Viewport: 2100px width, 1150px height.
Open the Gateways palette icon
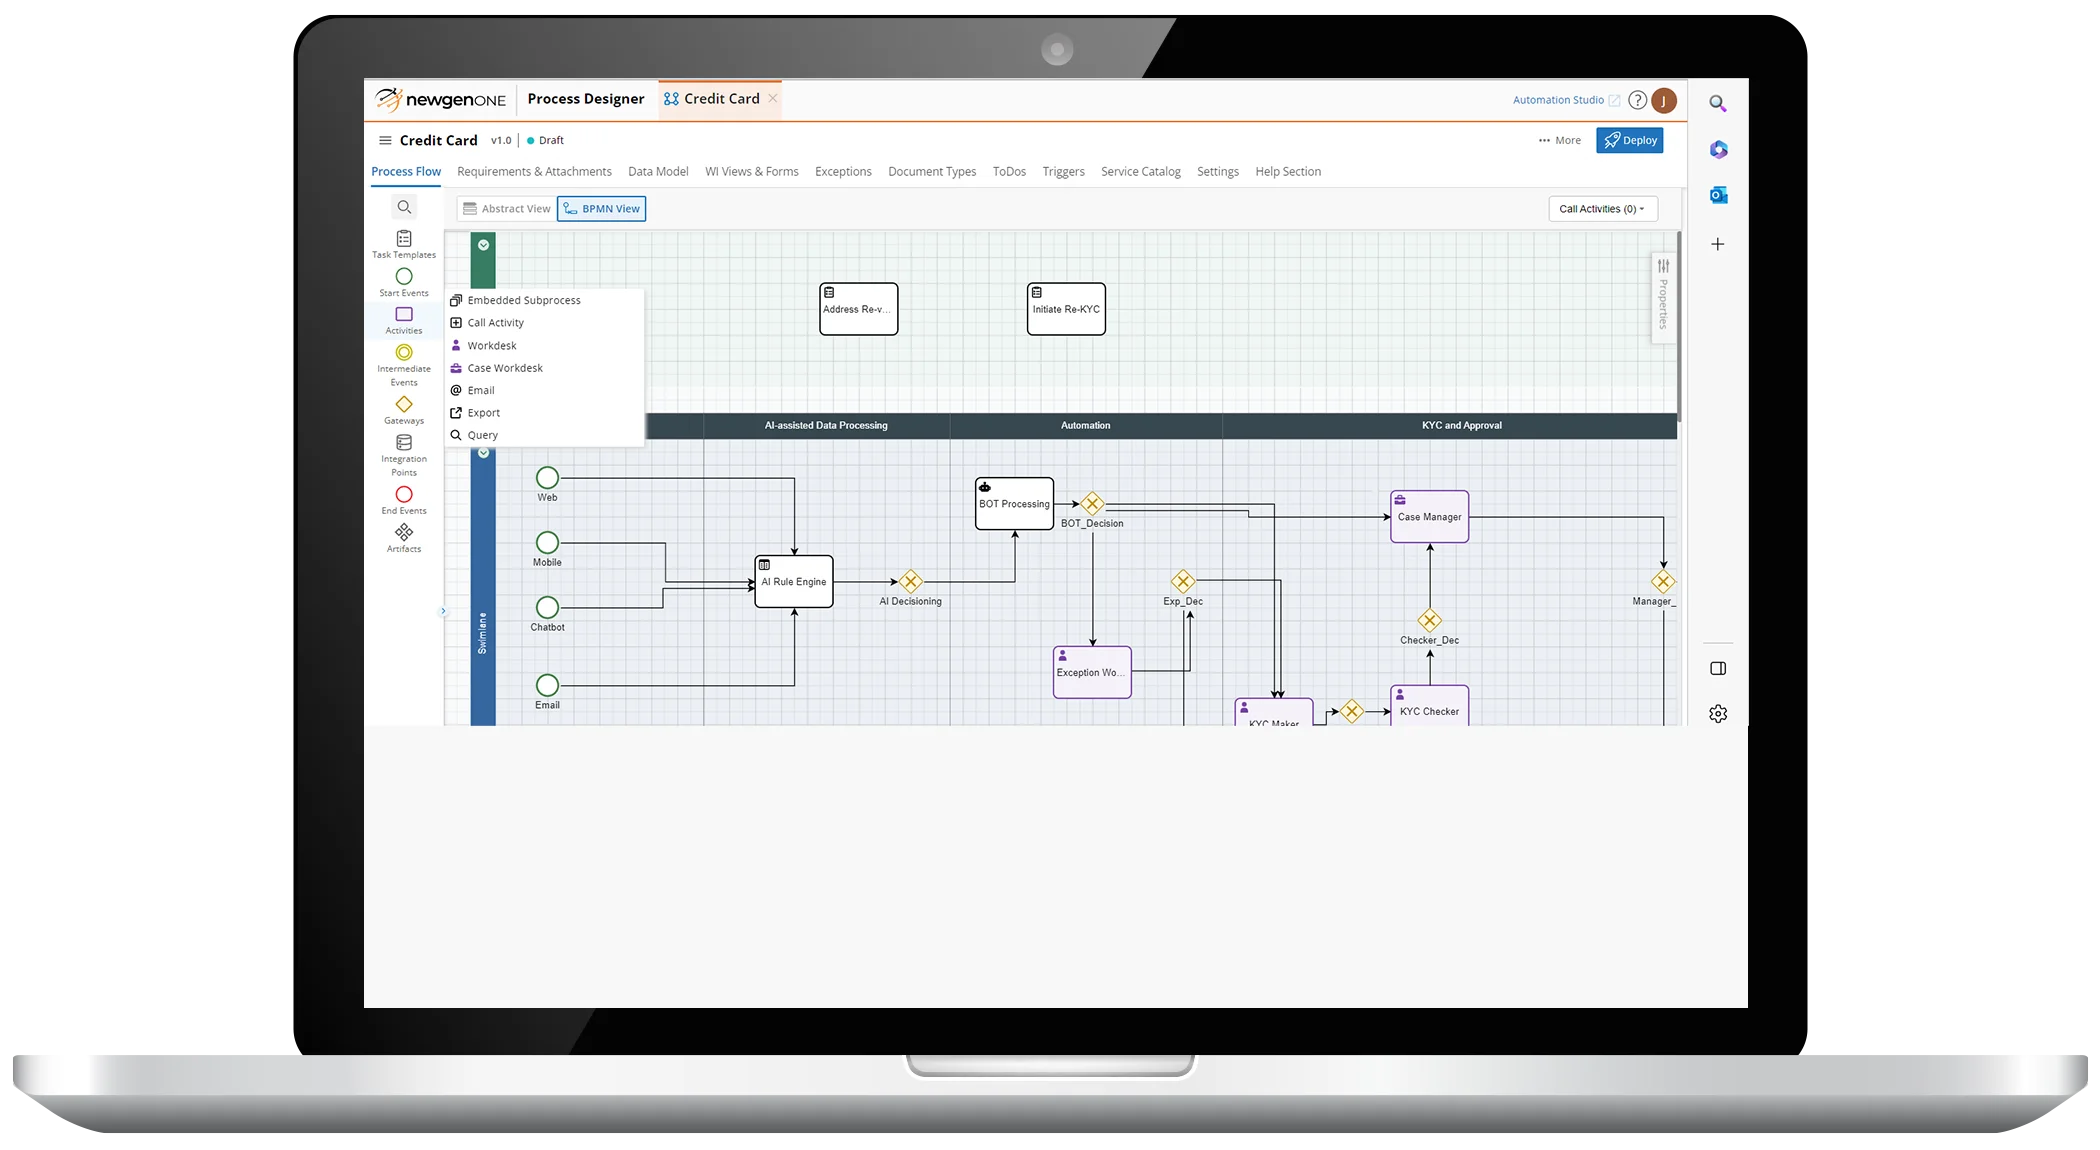404,405
